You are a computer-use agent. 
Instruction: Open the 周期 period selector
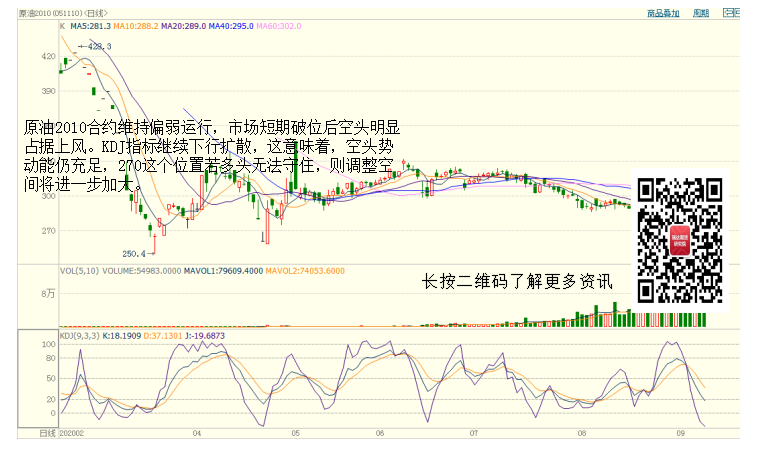pyautogui.click(x=701, y=13)
